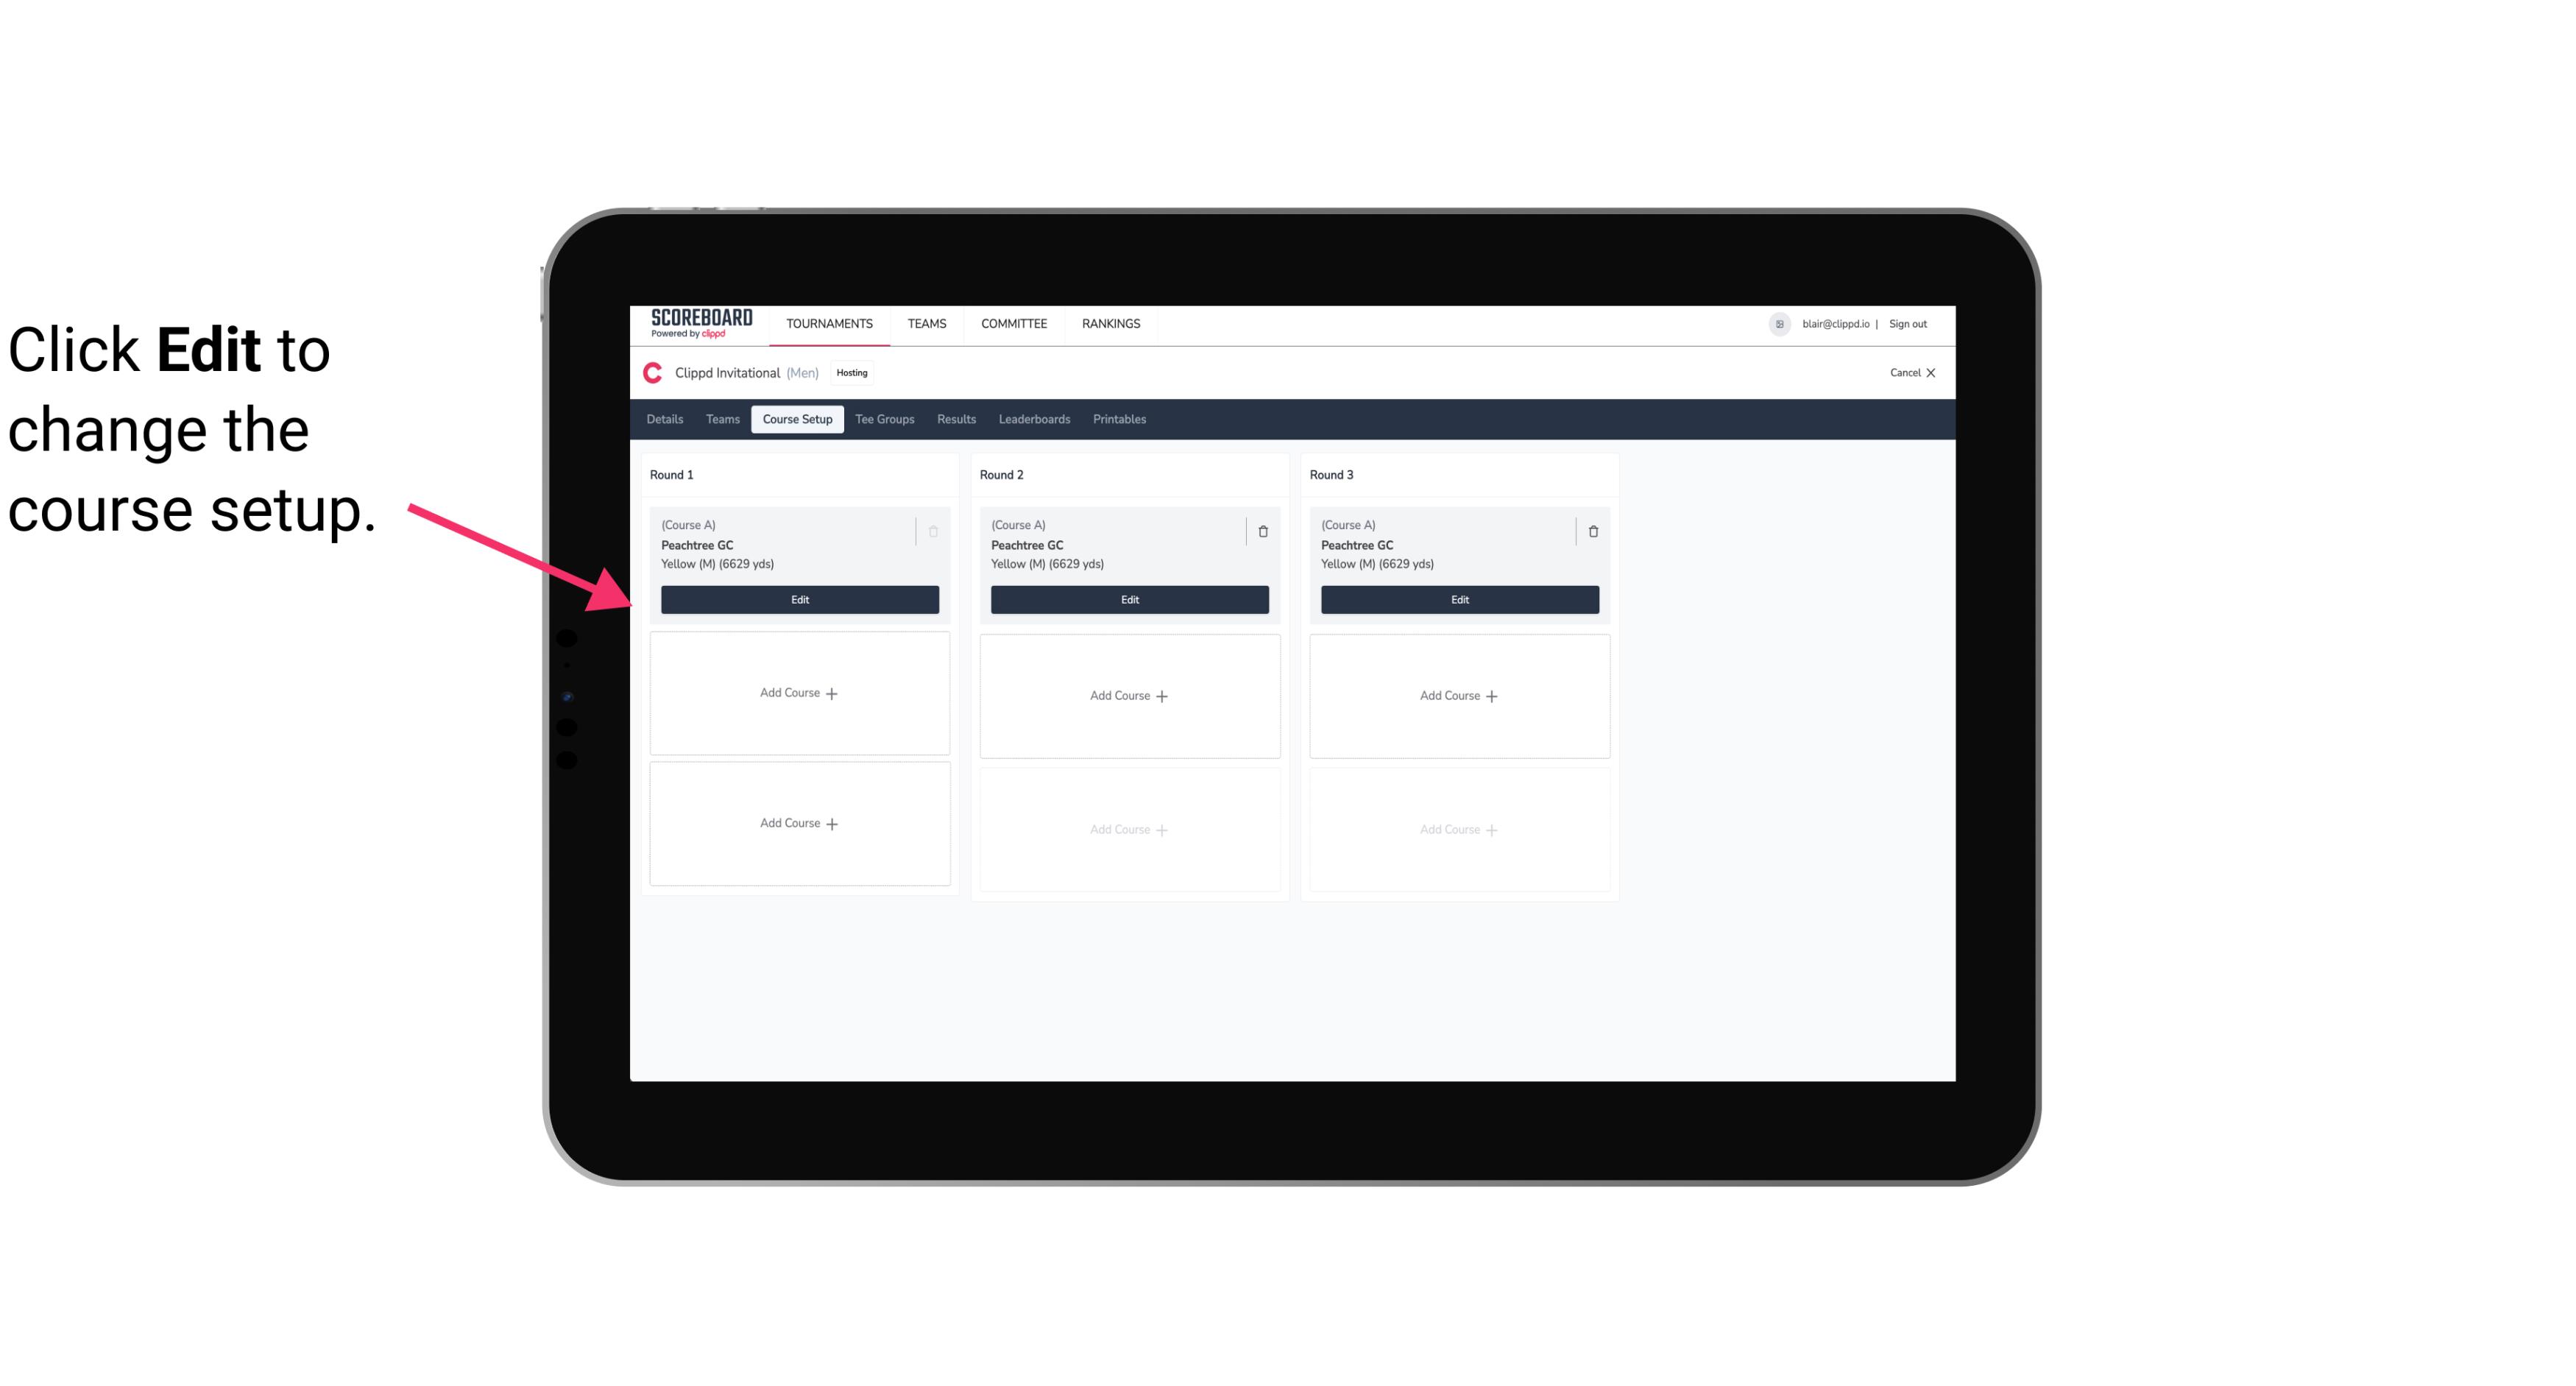Toggle second Add Course in Round 1

(799, 823)
